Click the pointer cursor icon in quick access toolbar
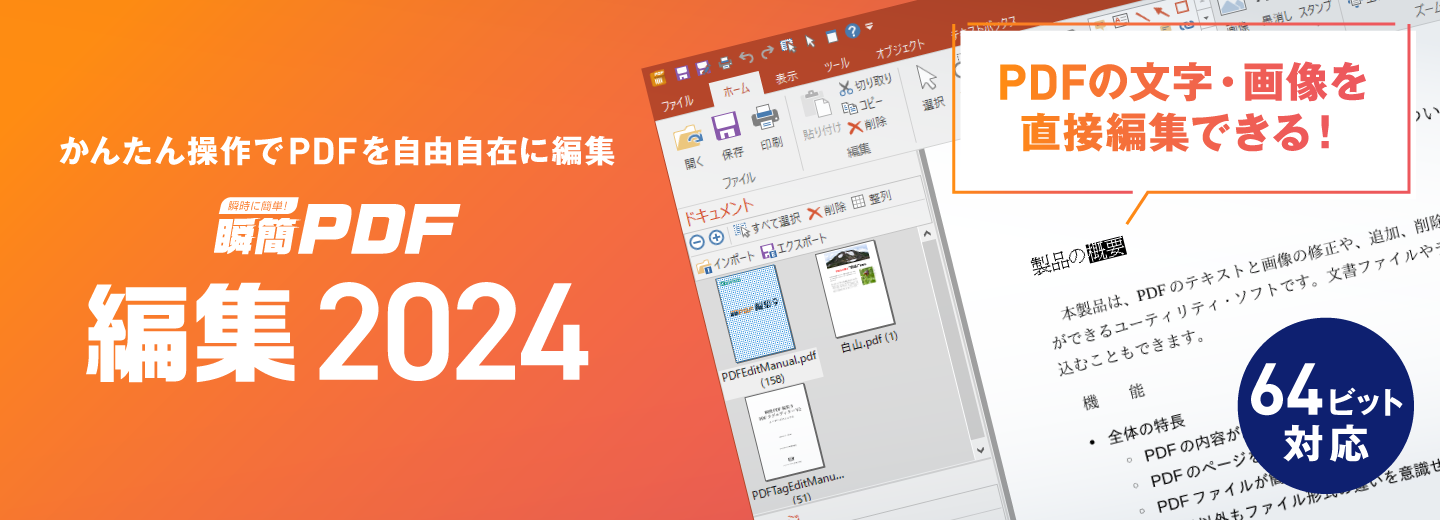1440x520 pixels. [x=810, y=41]
